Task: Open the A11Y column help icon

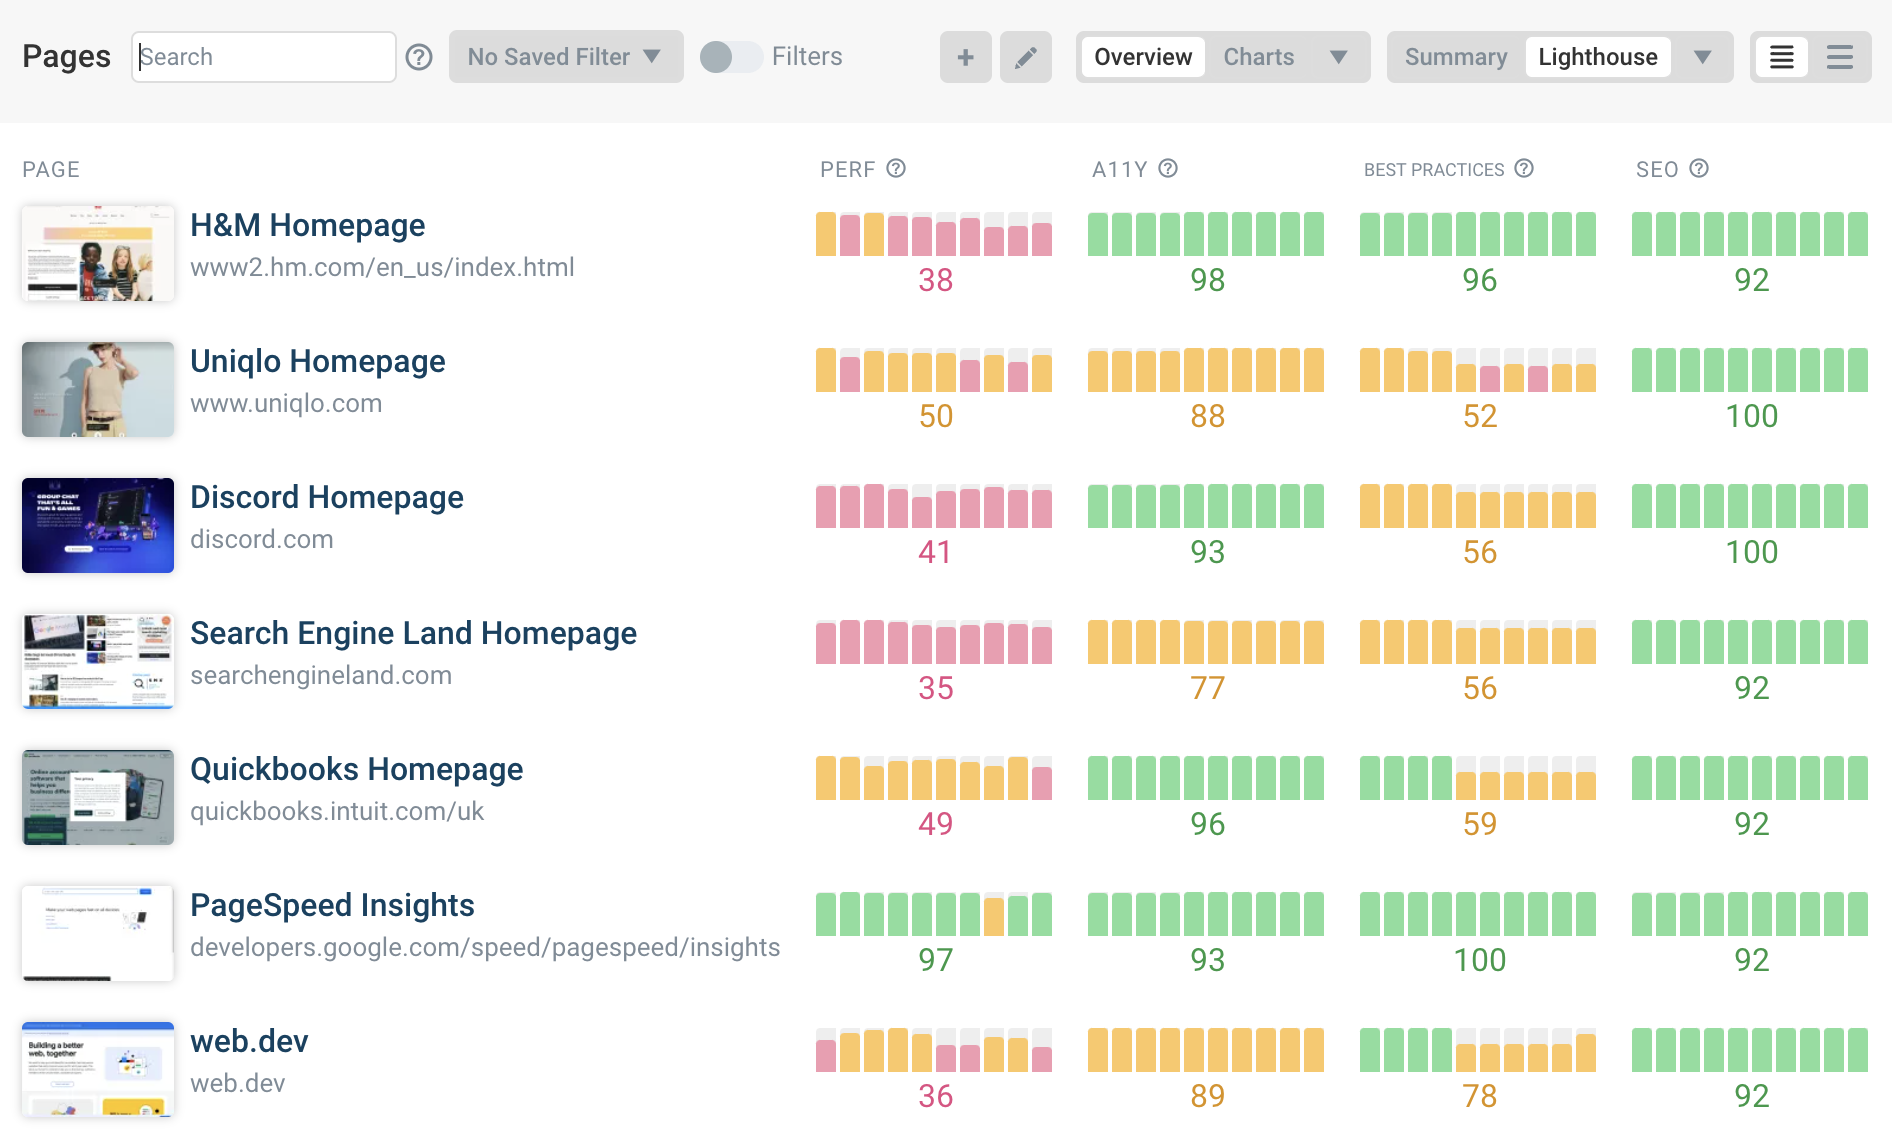Action: point(1168,169)
